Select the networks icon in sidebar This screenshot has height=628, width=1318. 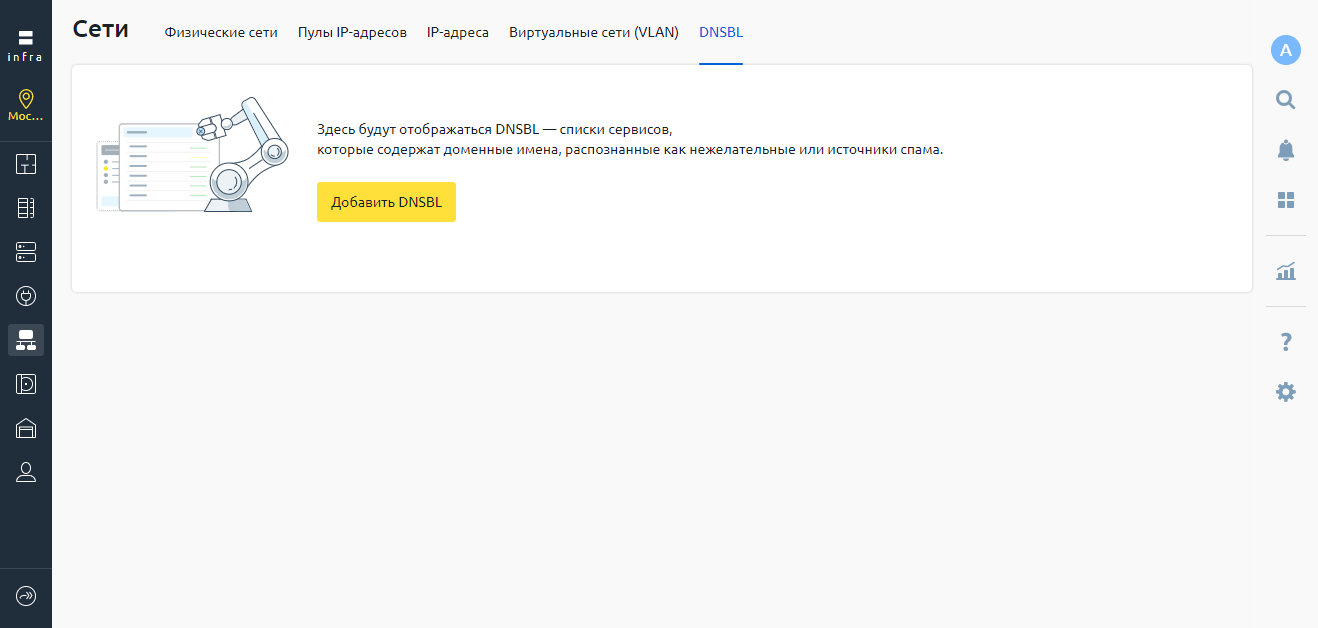pos(26,340)
